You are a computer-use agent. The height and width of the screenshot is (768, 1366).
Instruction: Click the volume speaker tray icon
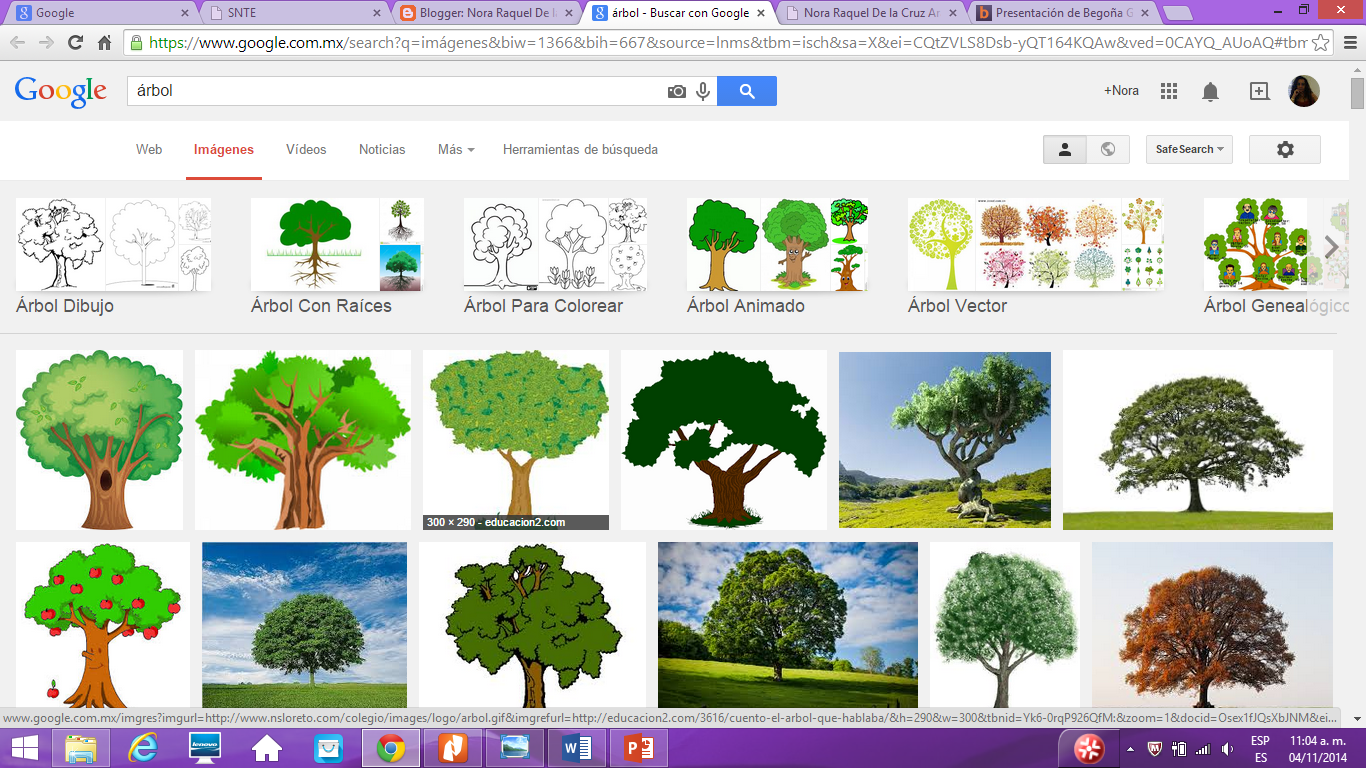pyautogui.click(x=1227, y=749)
